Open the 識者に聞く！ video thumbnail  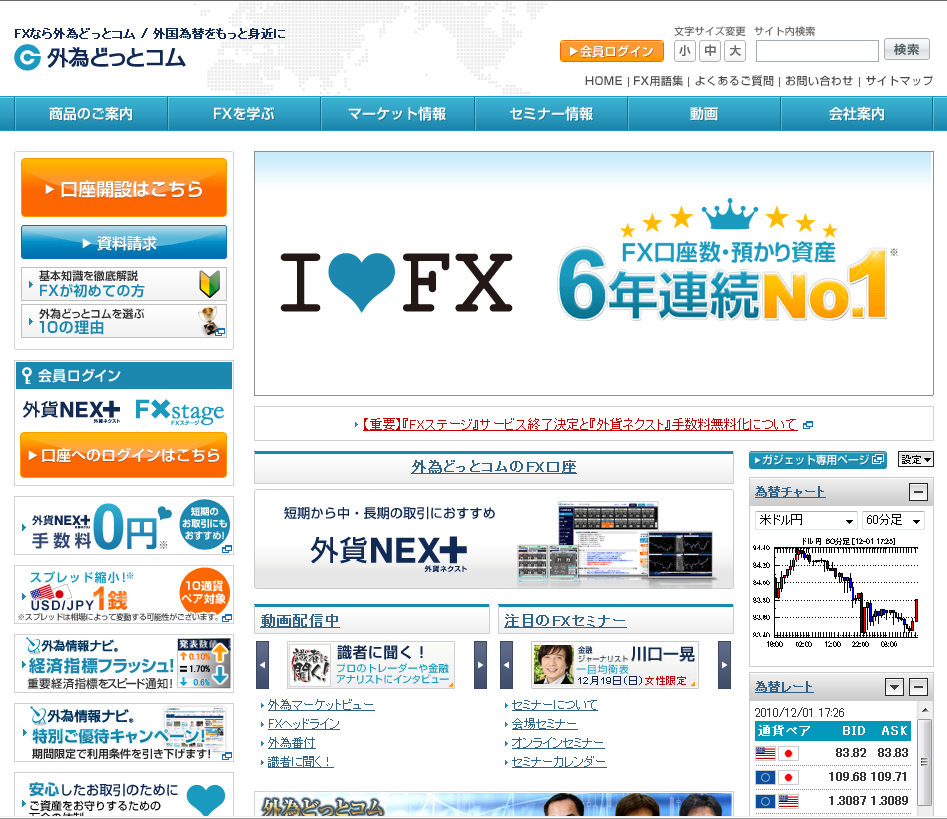pos(371,665)
